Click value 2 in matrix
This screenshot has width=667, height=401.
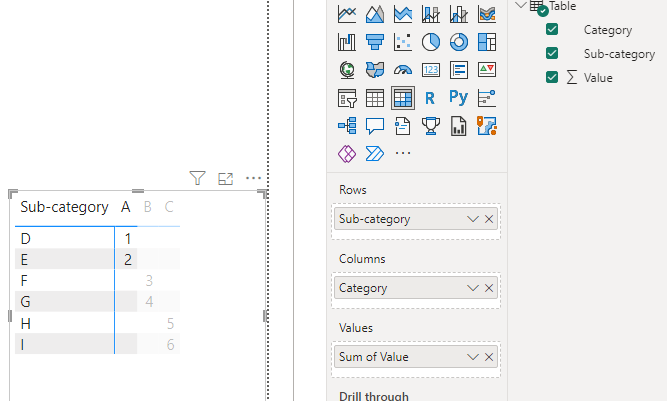(128, 259)
